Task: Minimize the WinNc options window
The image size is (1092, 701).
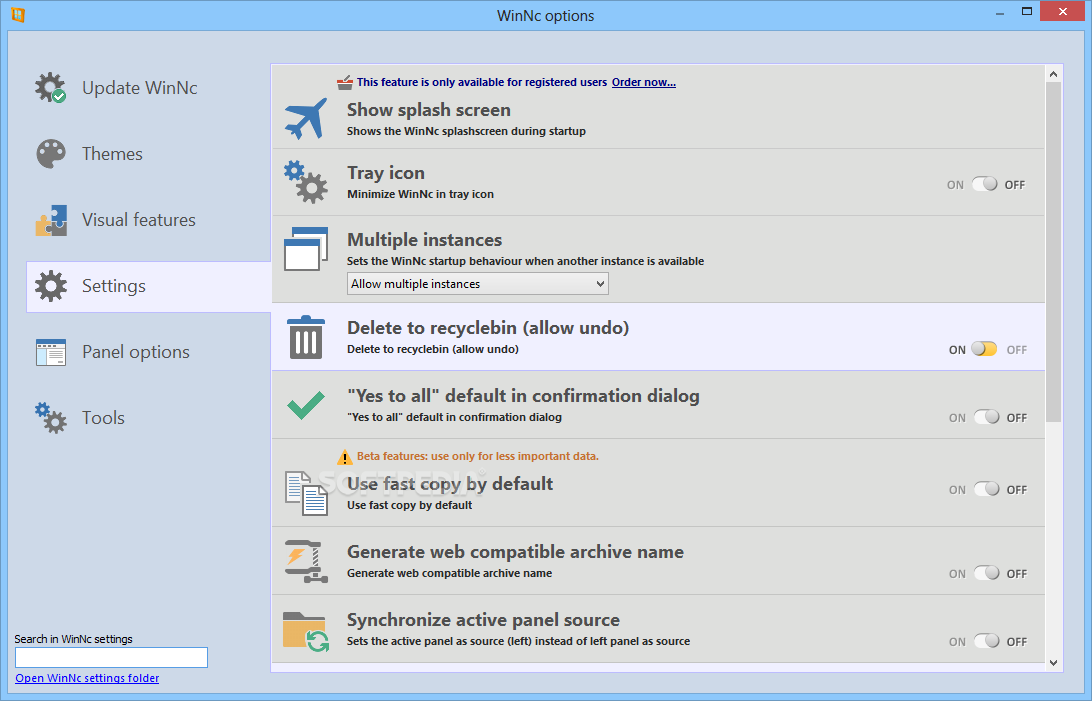Action: 1000,12
